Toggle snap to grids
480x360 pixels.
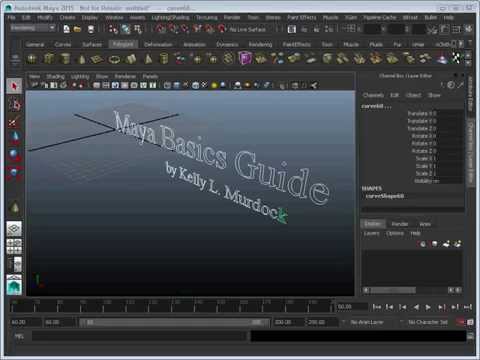pyautogui.click(x=161, y=29)
